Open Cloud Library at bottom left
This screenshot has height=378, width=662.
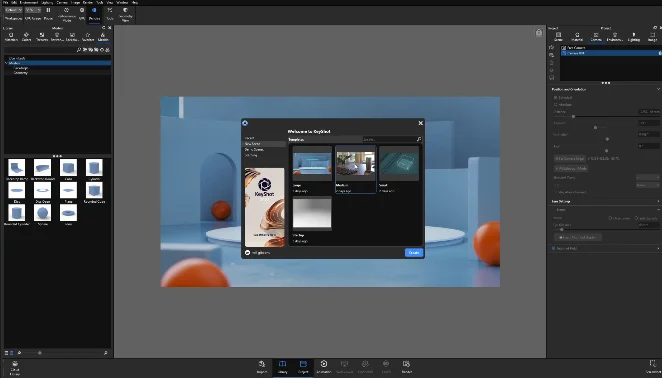(15, 368)
